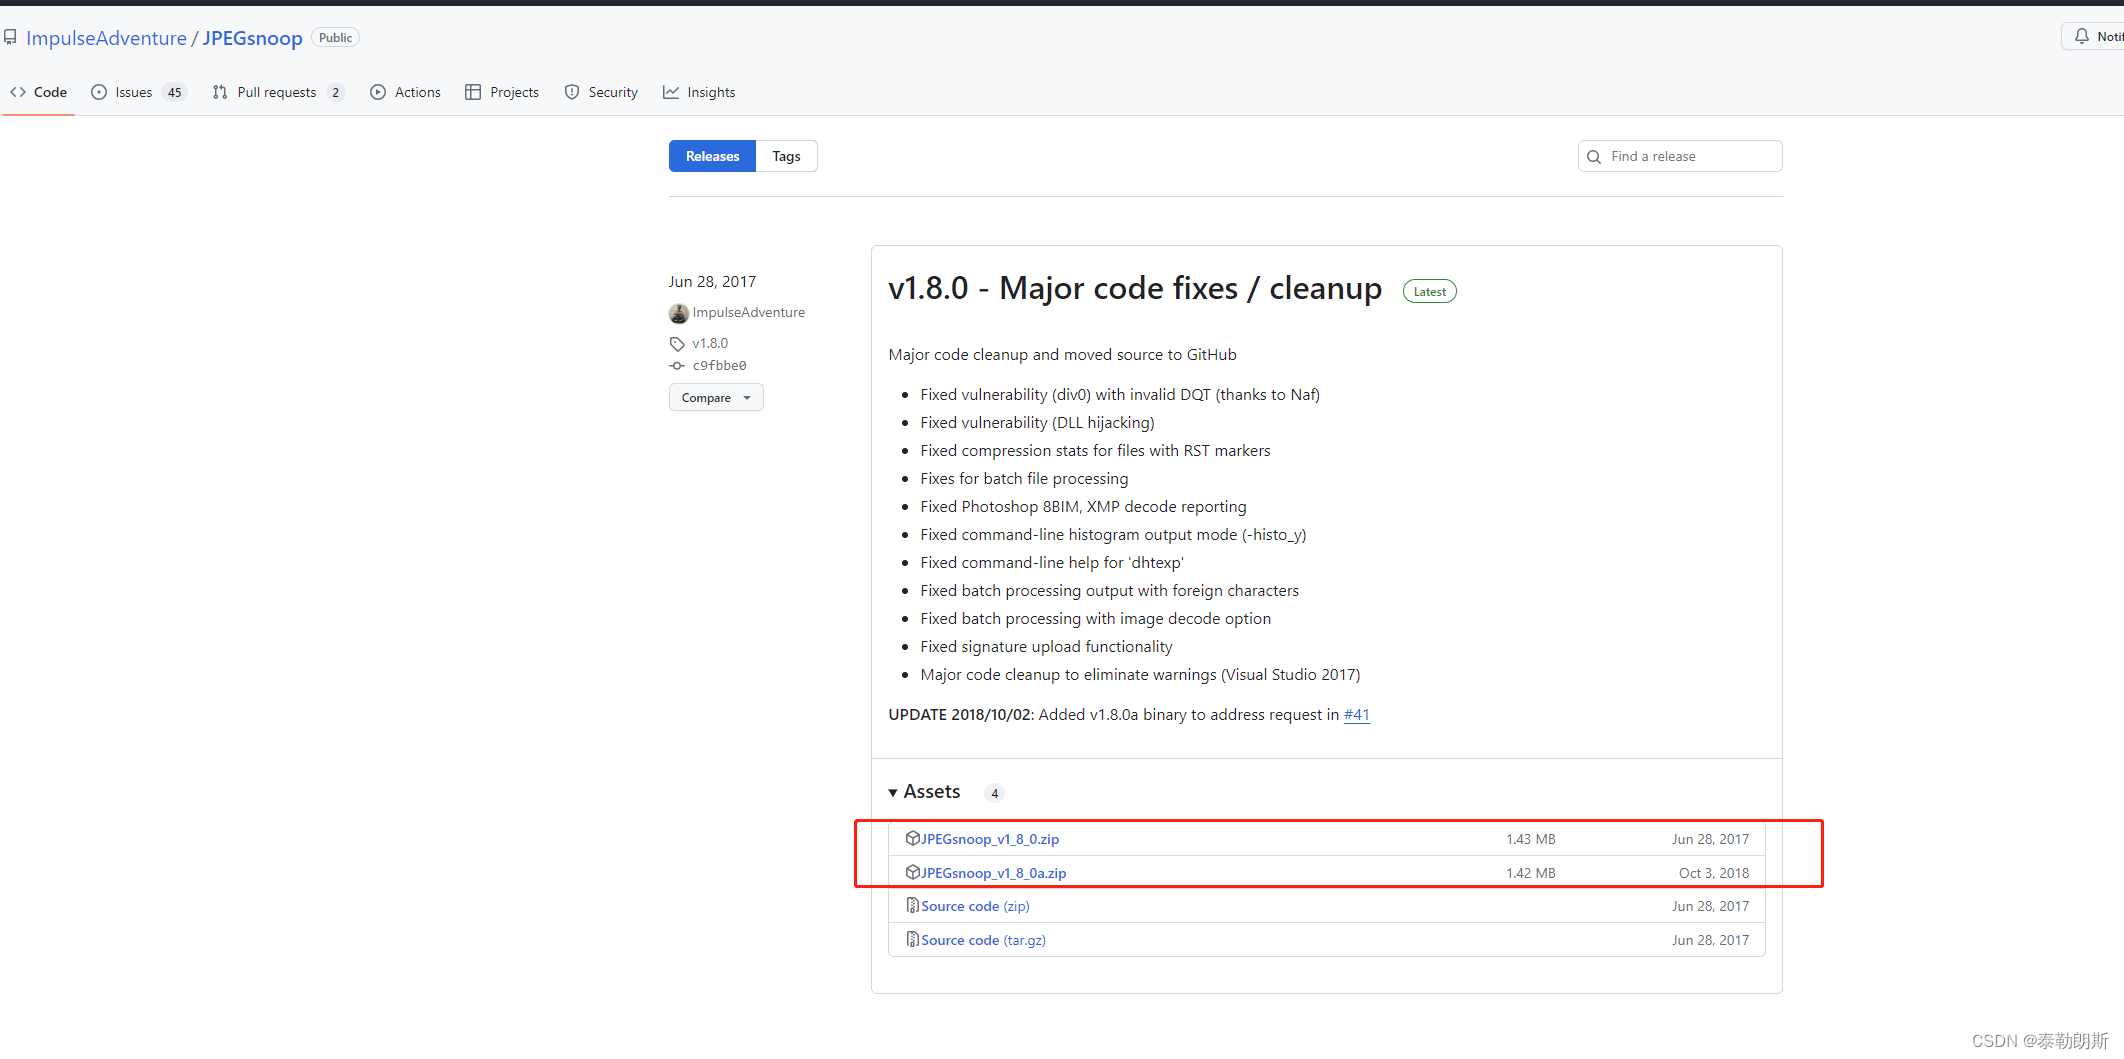Open ImpulseAdventure author profile link
The height and width of the screenshot is (1059, 2124).
pyautogui.click(x=748, y=313)
